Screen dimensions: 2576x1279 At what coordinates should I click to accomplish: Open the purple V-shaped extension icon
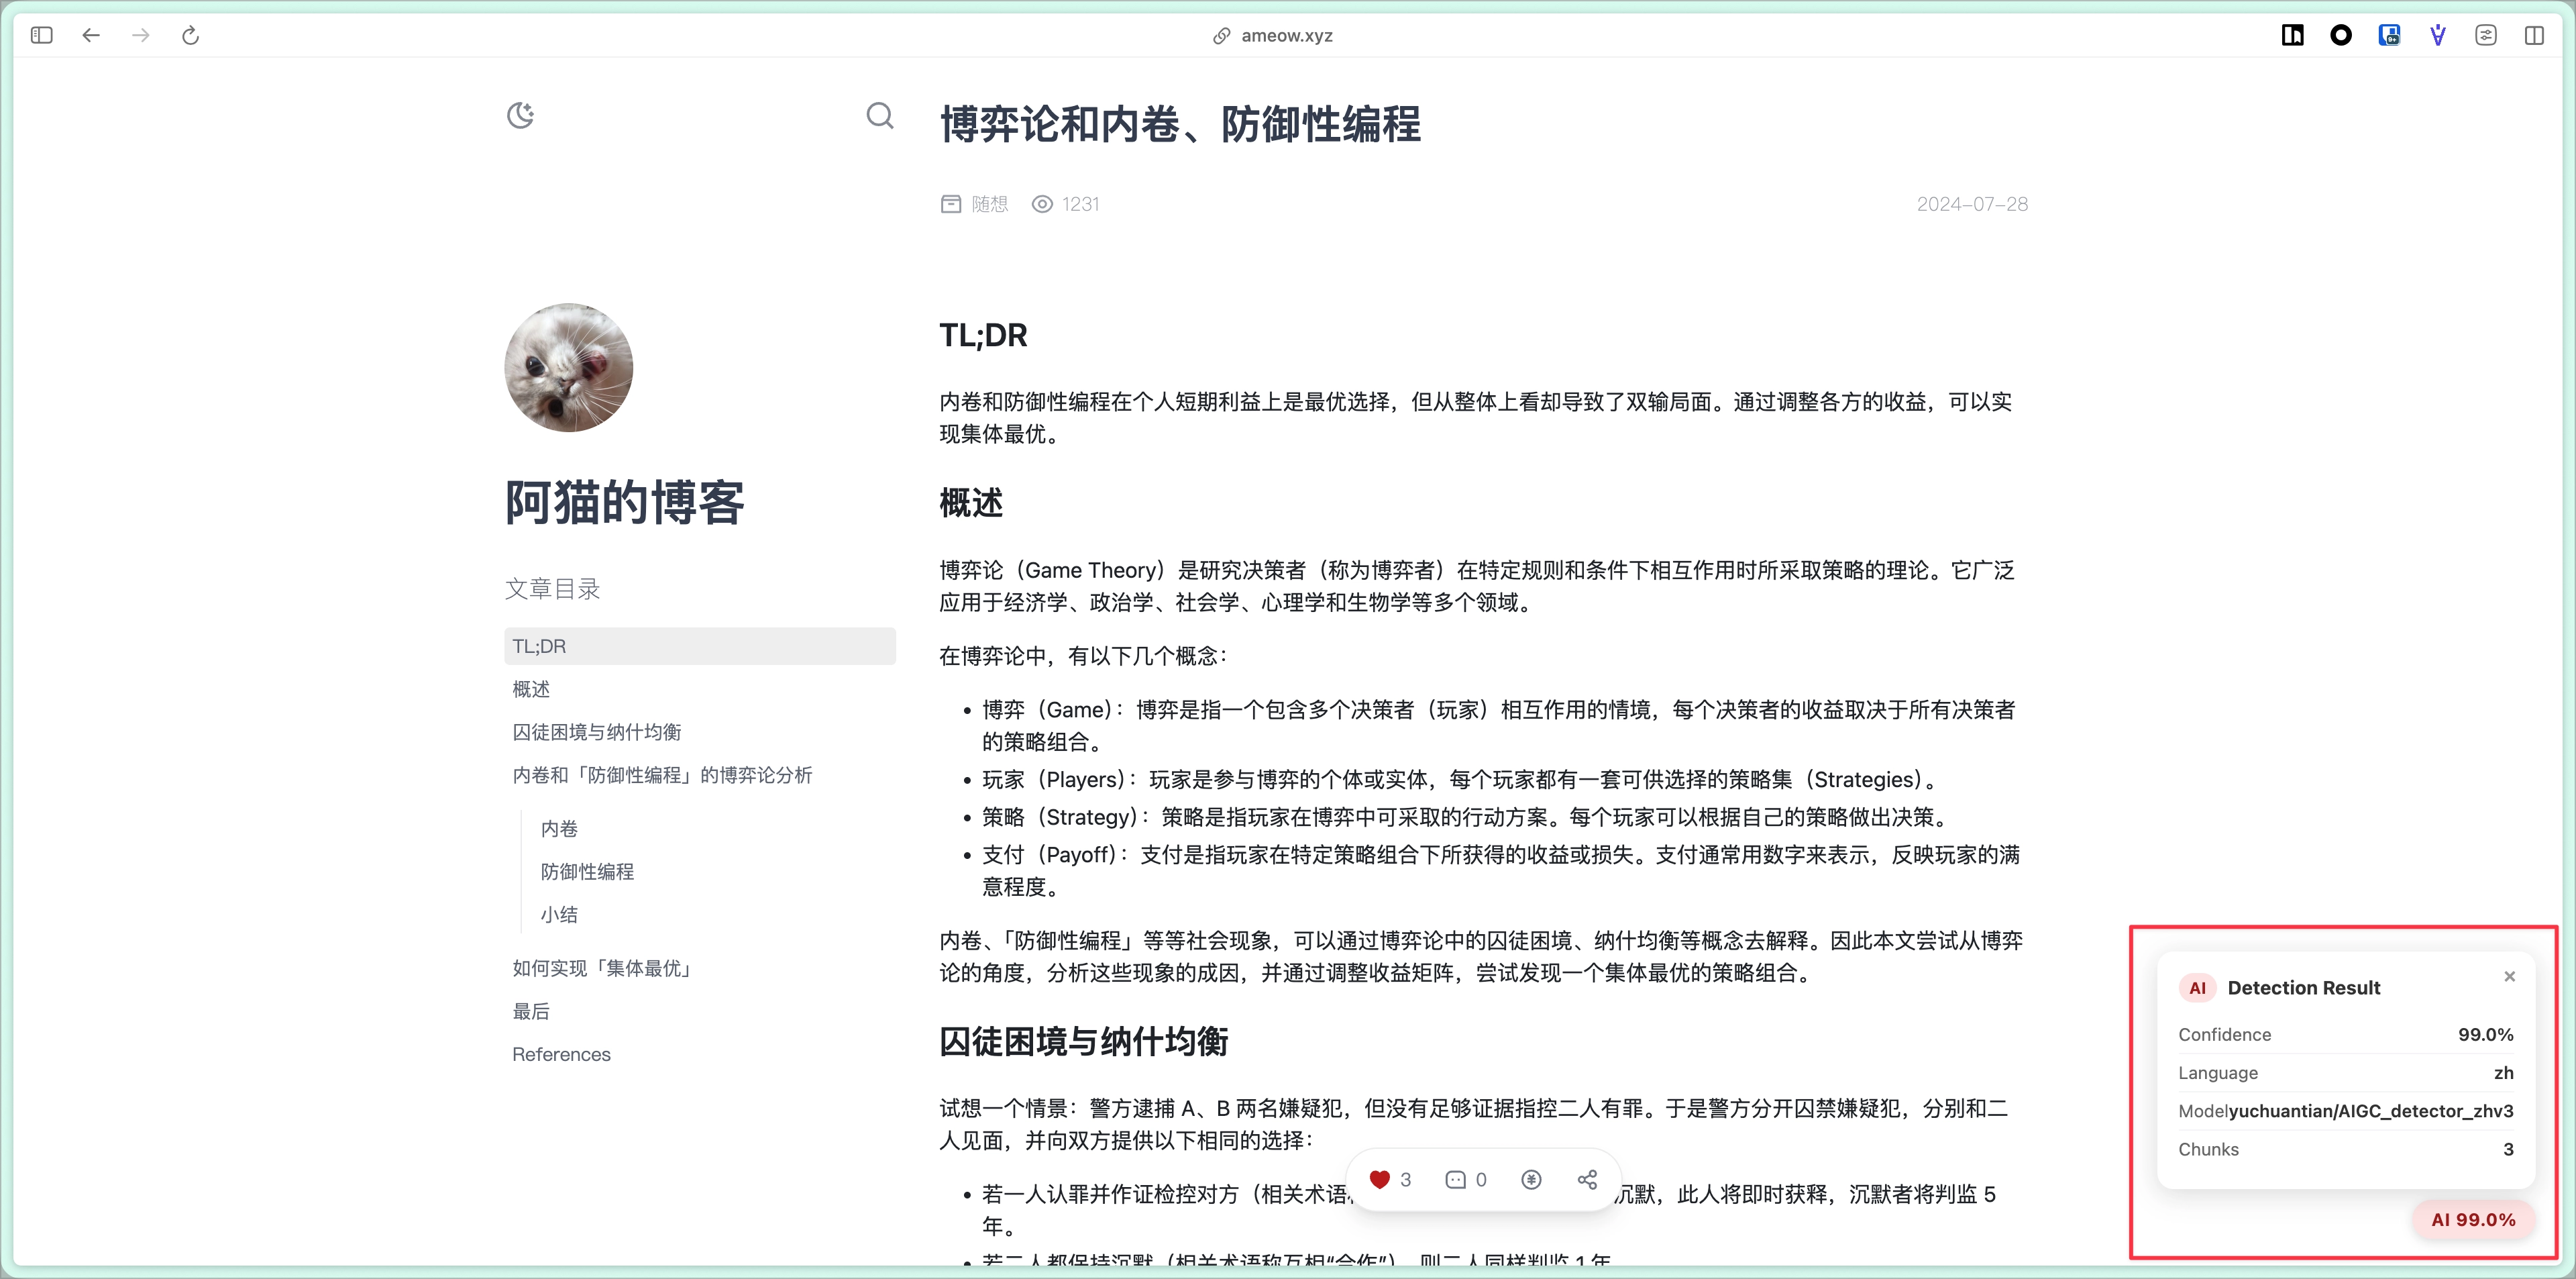pos(2438,36)
